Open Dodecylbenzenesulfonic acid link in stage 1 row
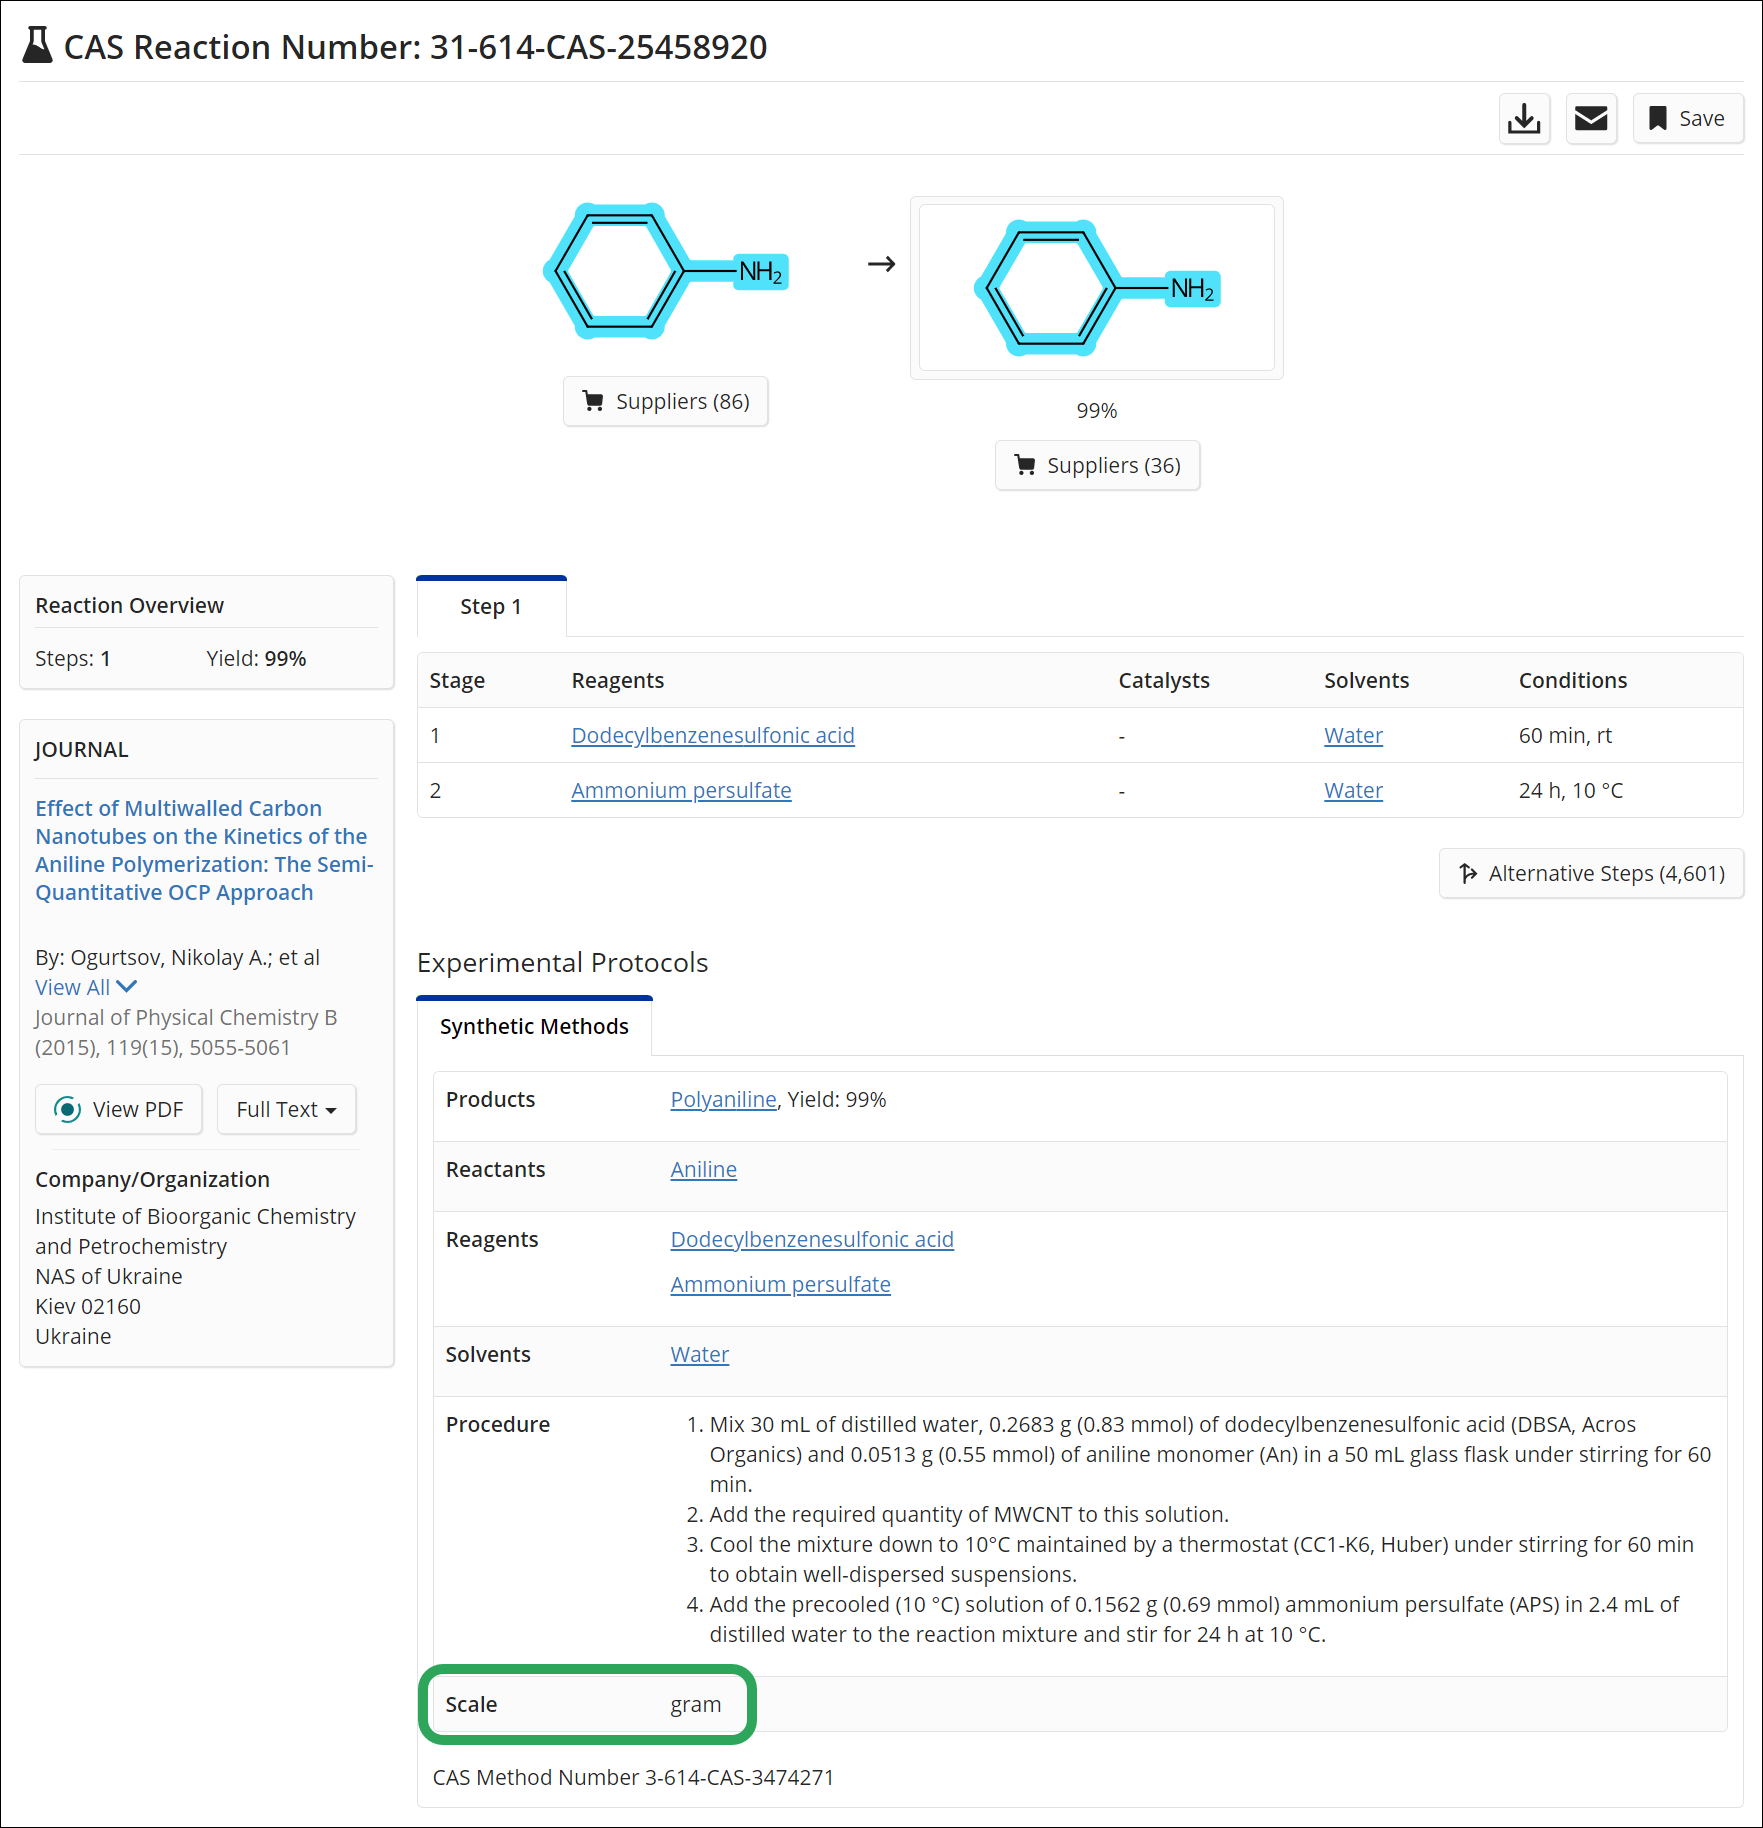Viewport: 1763px width, 1828px height. [713, 735]
